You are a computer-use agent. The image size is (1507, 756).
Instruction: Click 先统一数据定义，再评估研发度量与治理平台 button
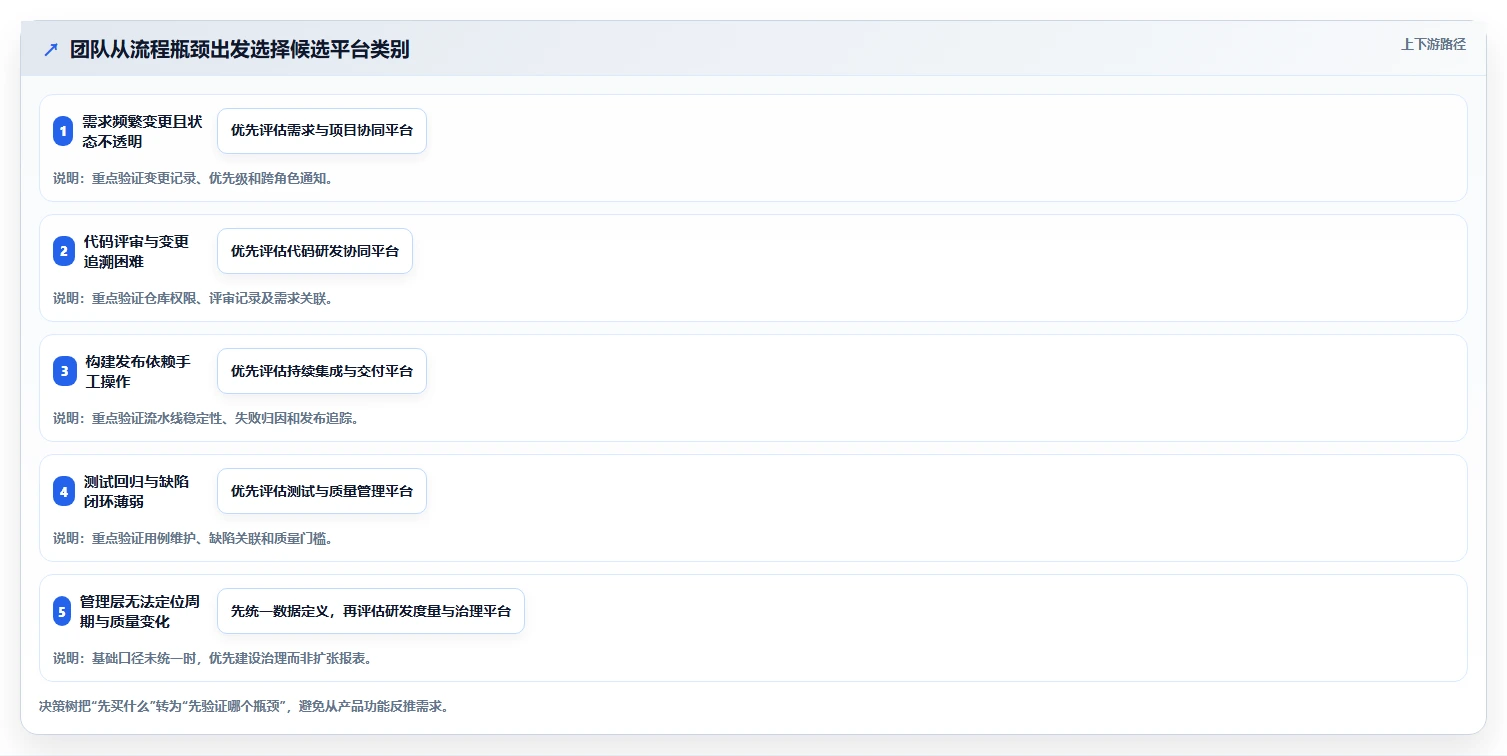tap(371, 611)
